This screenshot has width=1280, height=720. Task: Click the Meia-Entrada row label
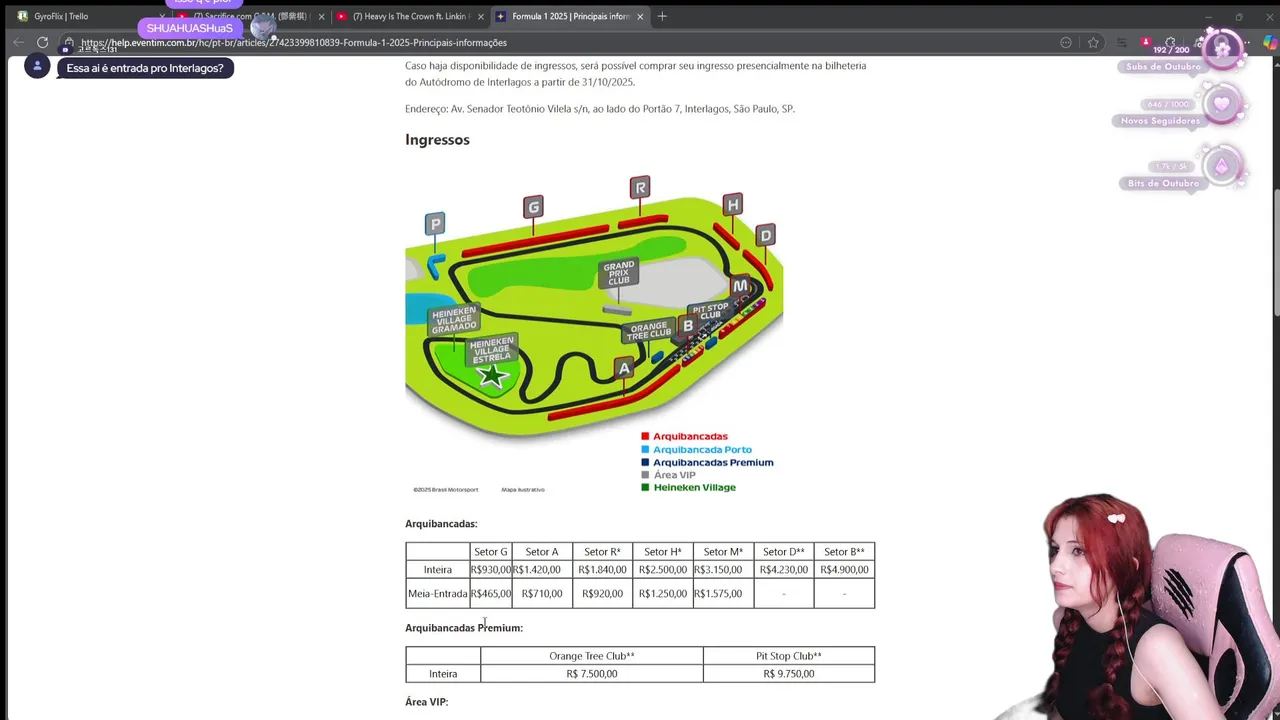[438, 594]
